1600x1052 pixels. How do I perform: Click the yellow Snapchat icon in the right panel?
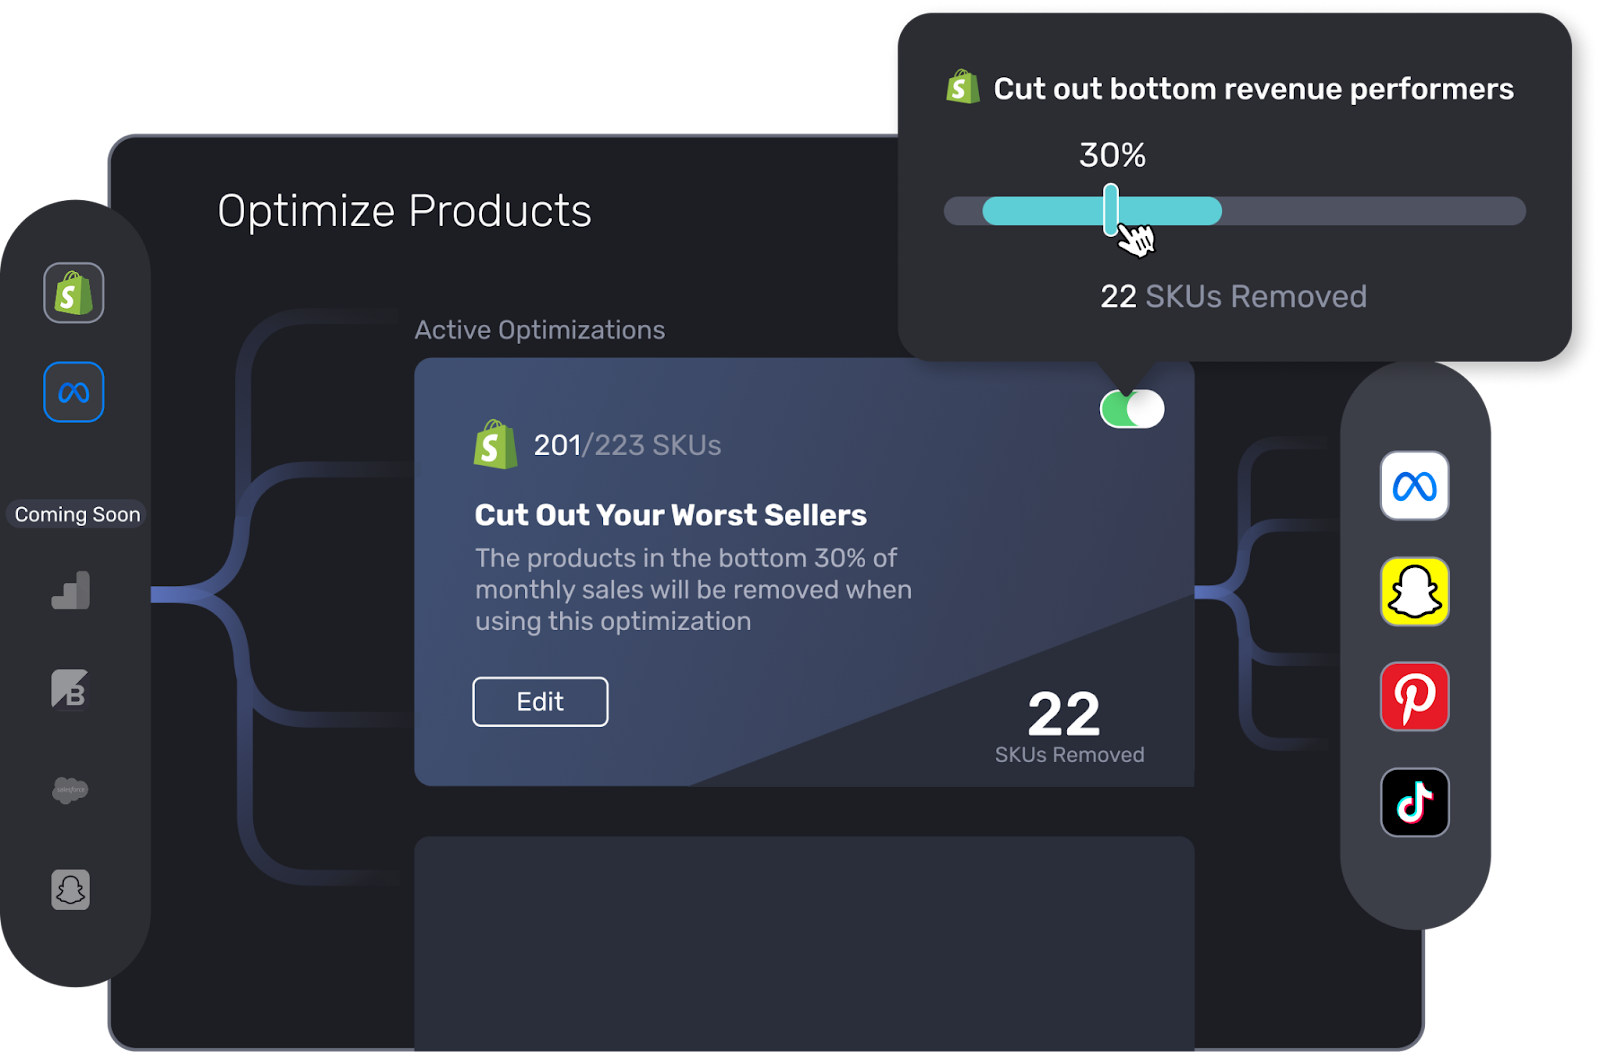tap(1414, 593)
